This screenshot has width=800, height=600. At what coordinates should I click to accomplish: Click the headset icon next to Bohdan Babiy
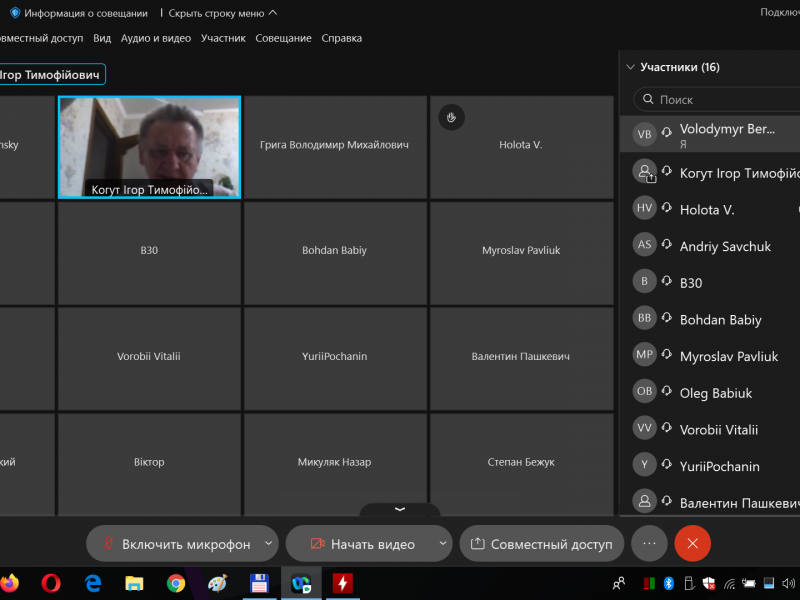667,319
